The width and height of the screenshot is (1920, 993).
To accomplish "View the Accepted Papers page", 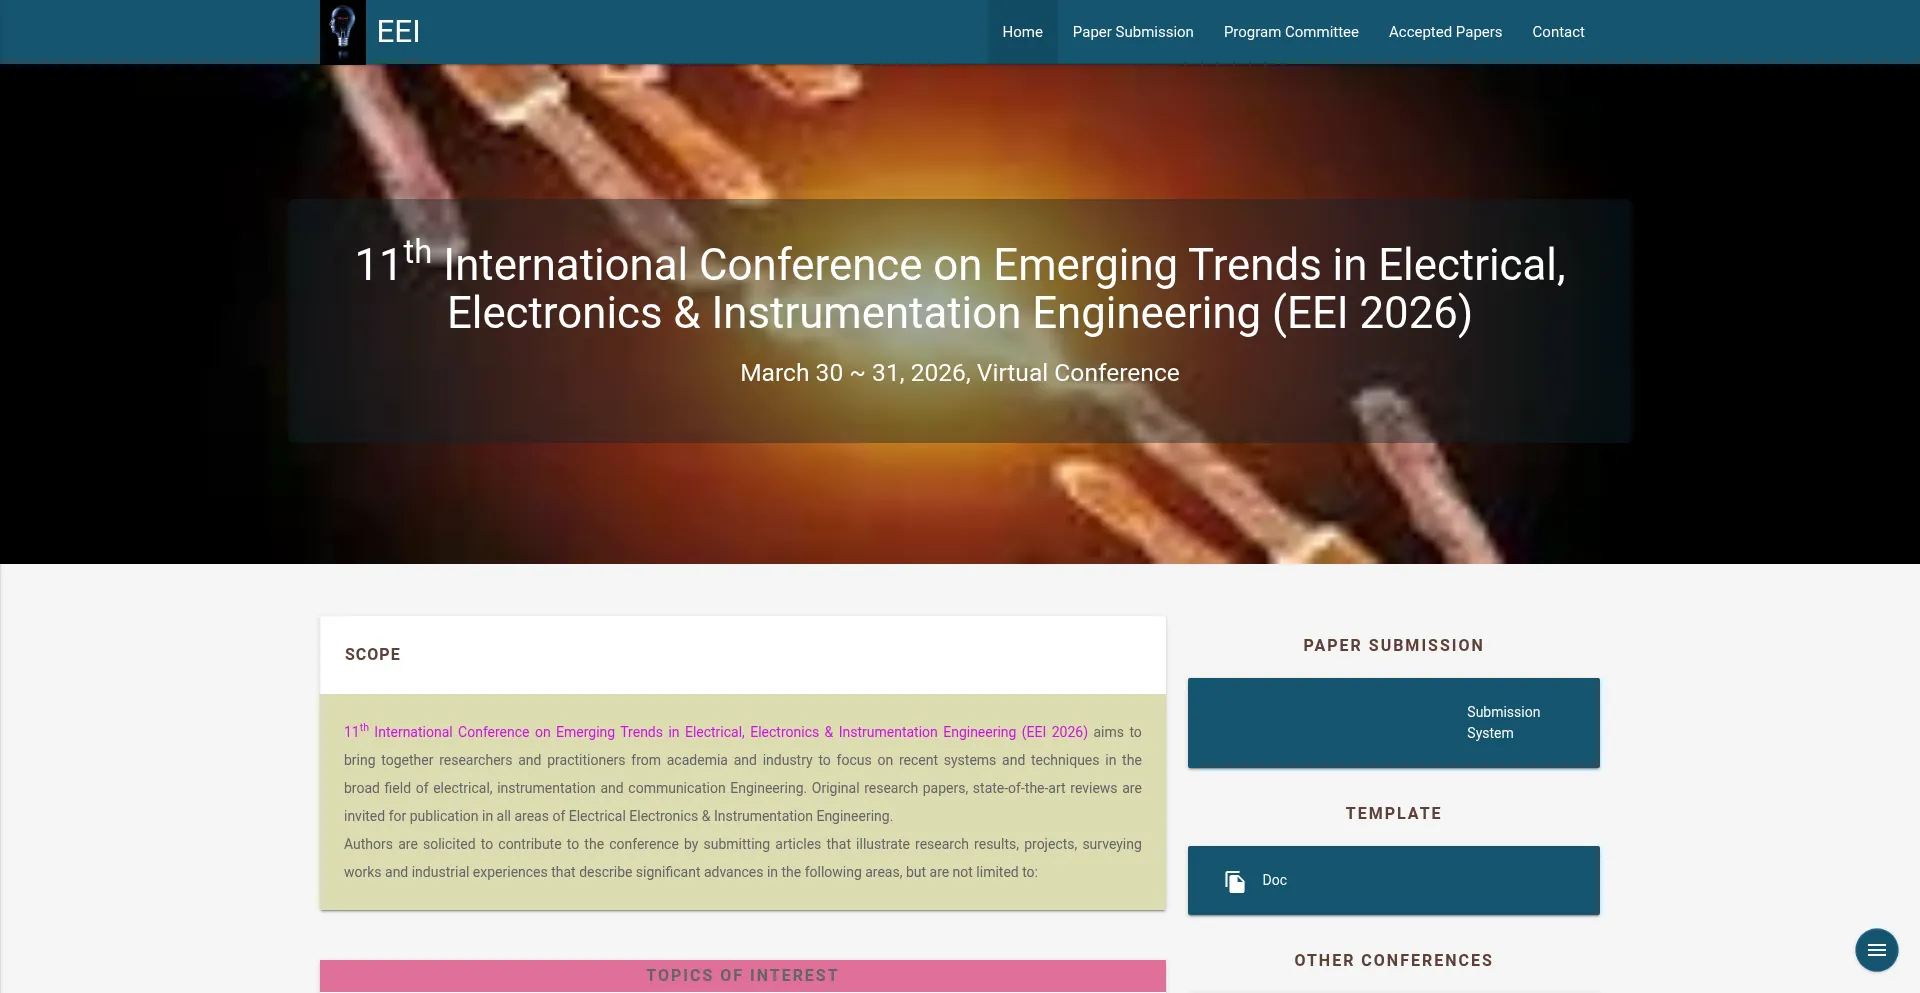I will point(1444,31).
